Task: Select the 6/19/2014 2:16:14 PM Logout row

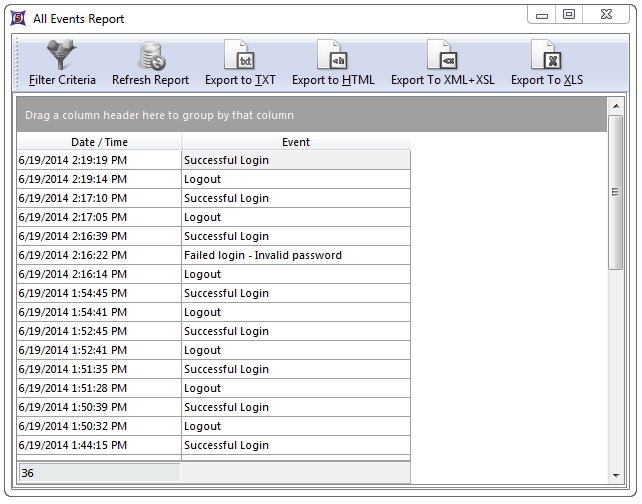Action: 203,274
